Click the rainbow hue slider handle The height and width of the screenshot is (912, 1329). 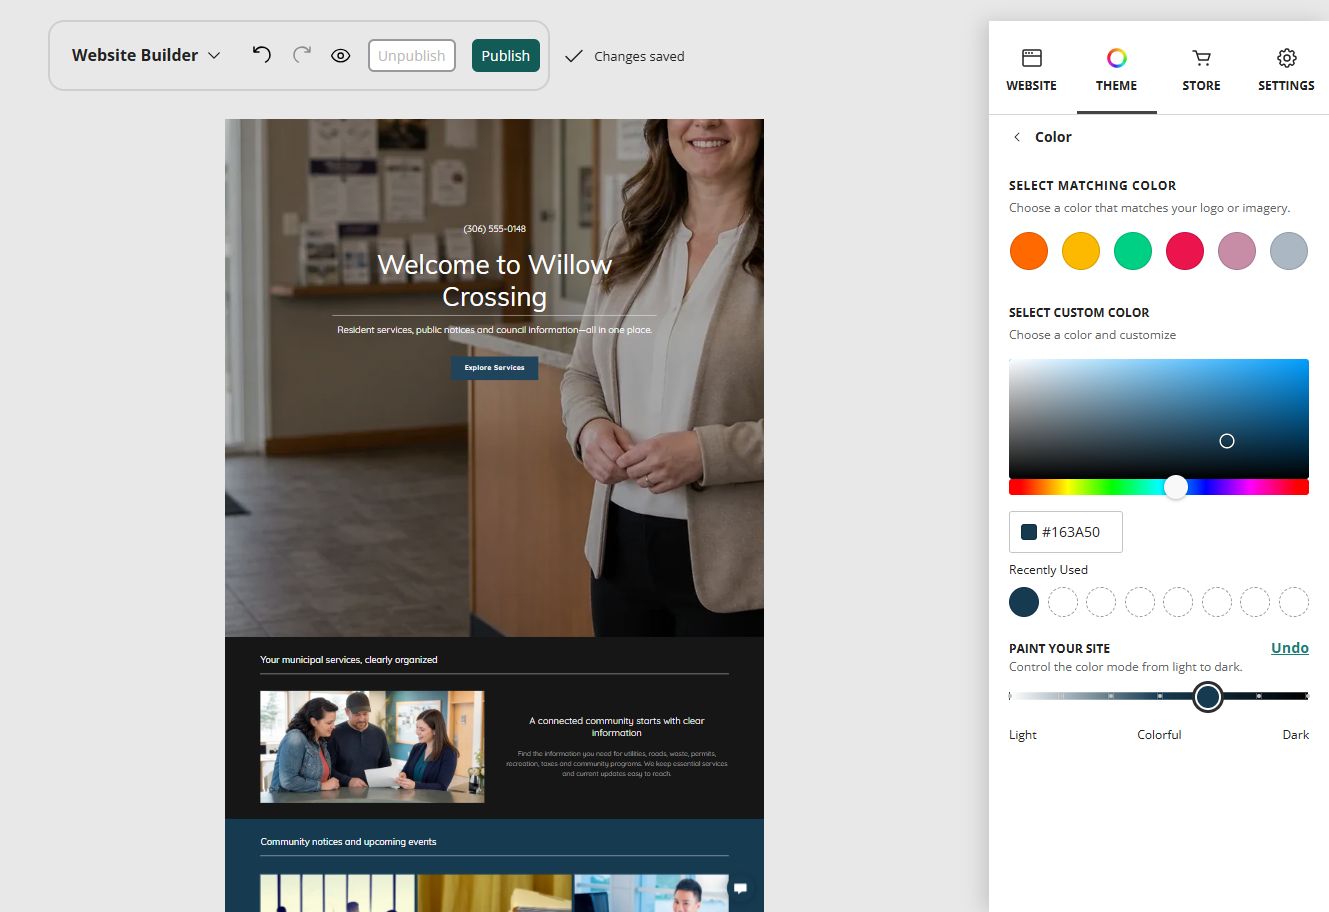point(1176,487)
